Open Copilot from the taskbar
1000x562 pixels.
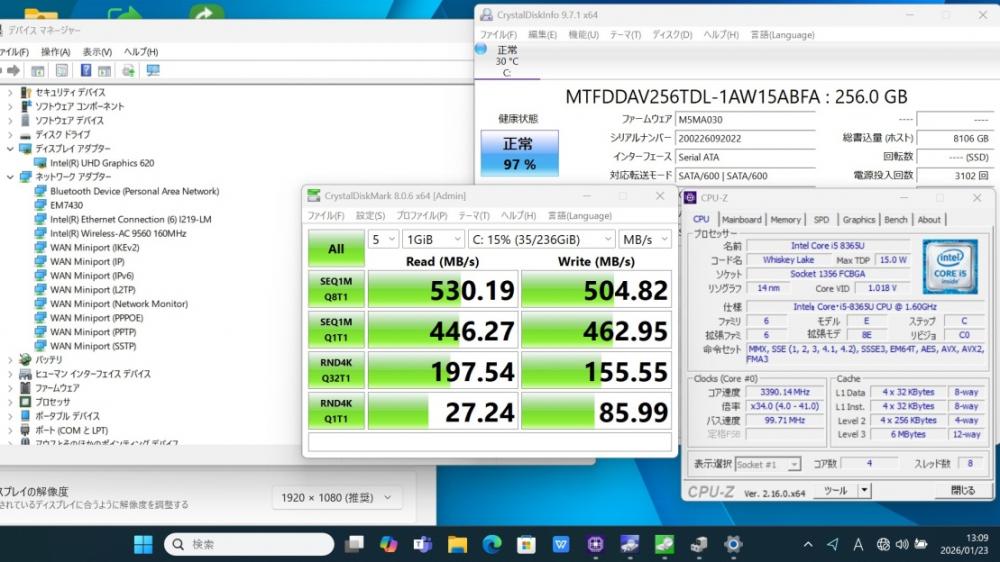[x=388, y=544]
